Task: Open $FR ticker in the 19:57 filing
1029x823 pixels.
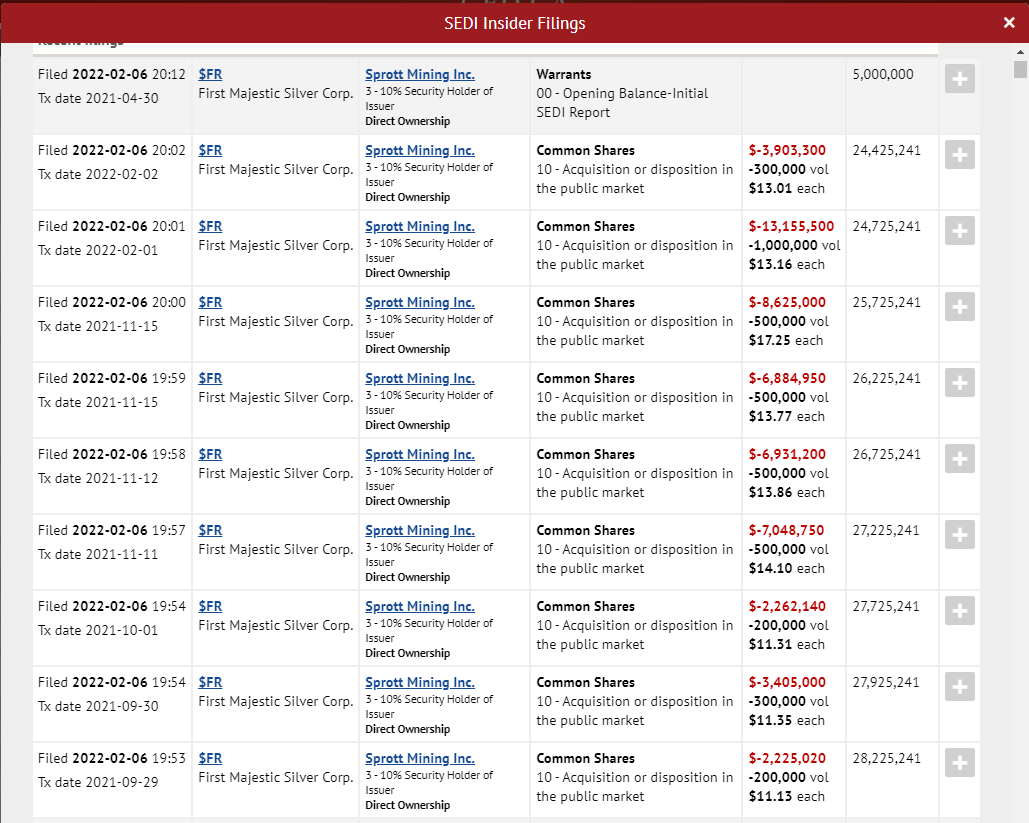Action: (x=210, y=530)
